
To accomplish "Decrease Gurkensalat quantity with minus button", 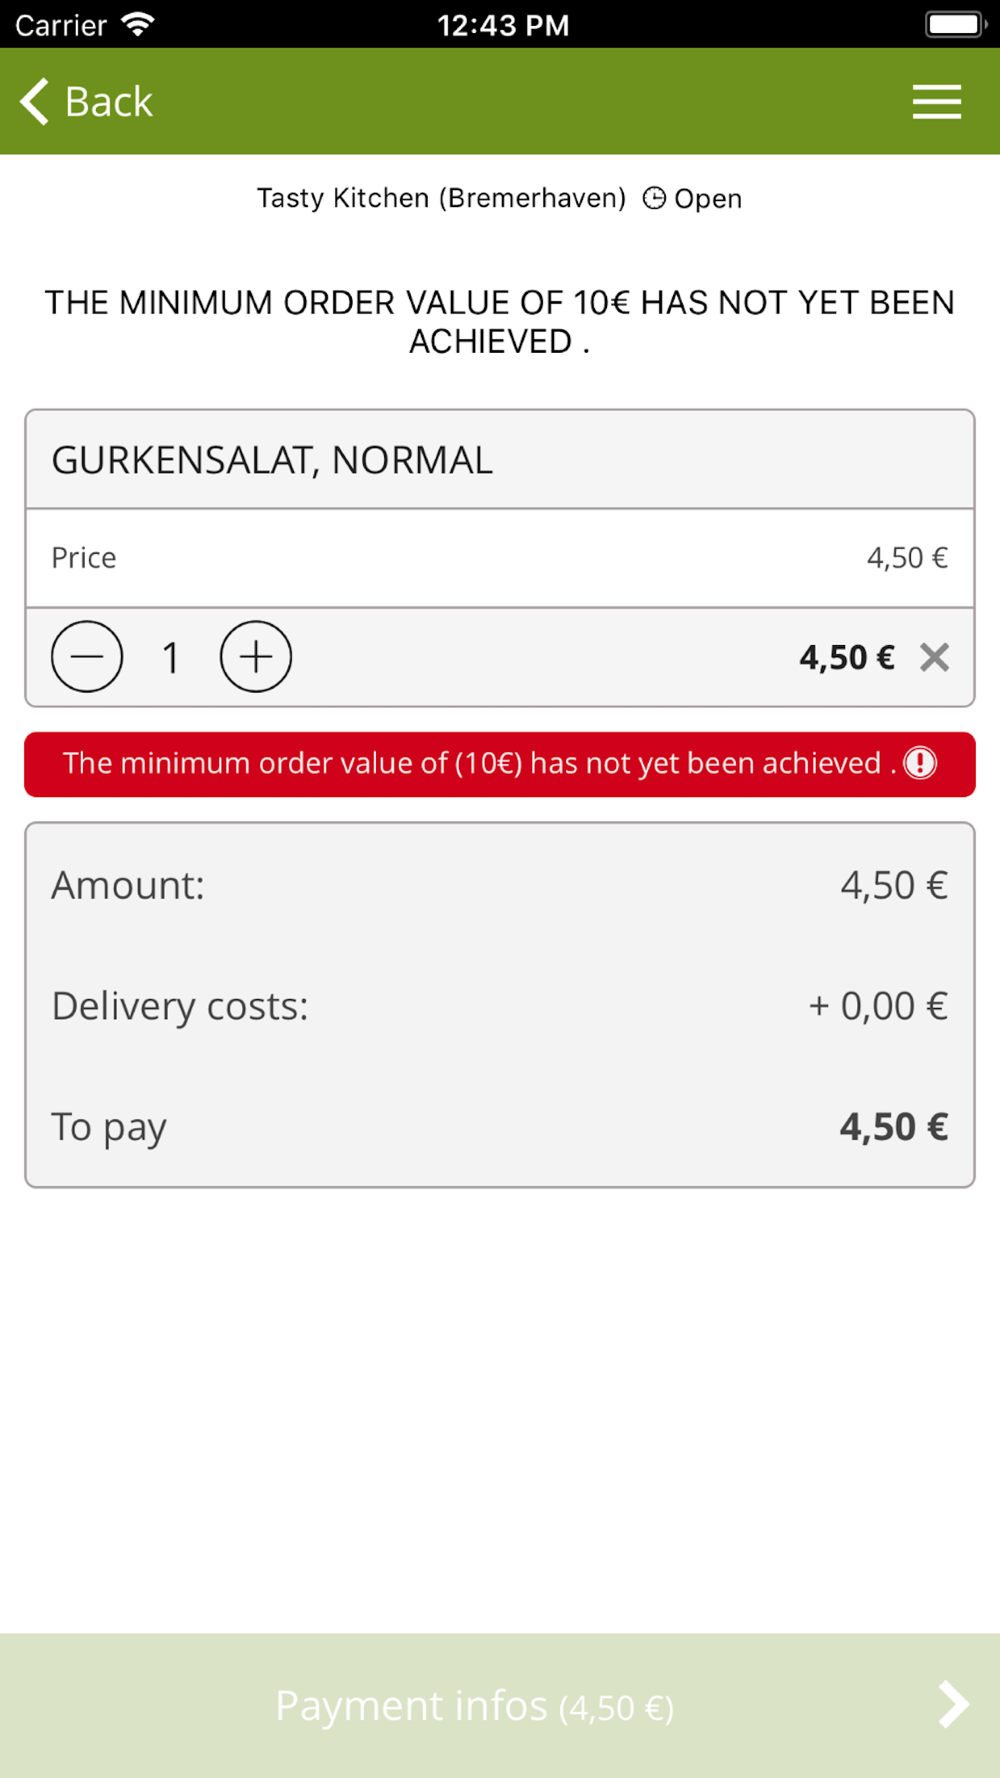I will (x=87, y=657).
